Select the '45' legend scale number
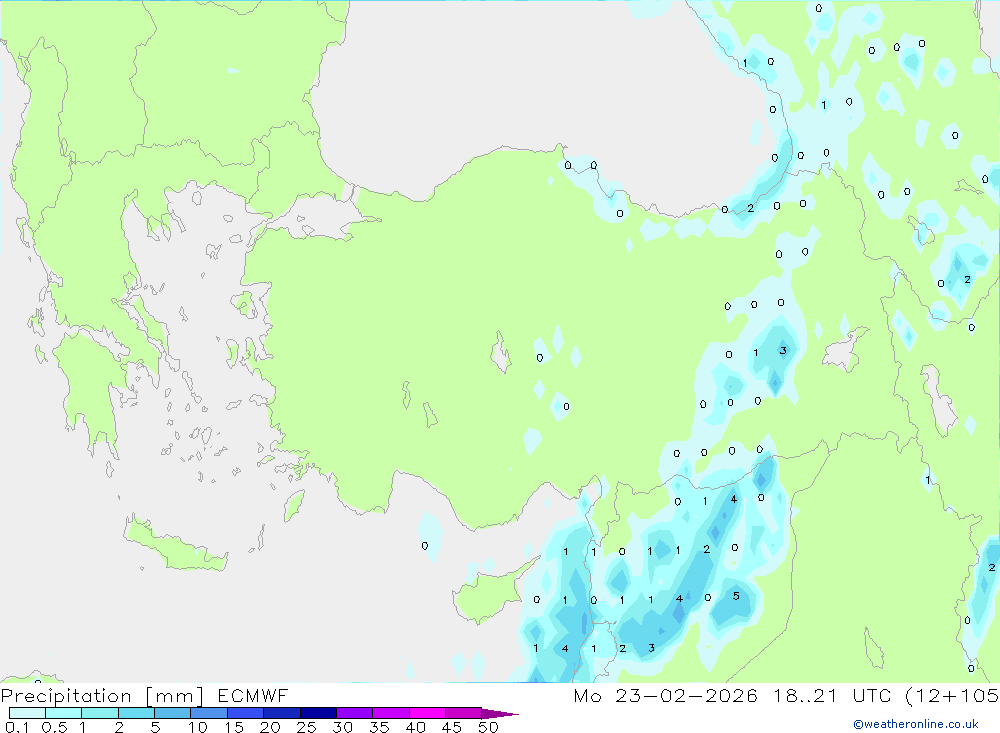 coord(452,727)
